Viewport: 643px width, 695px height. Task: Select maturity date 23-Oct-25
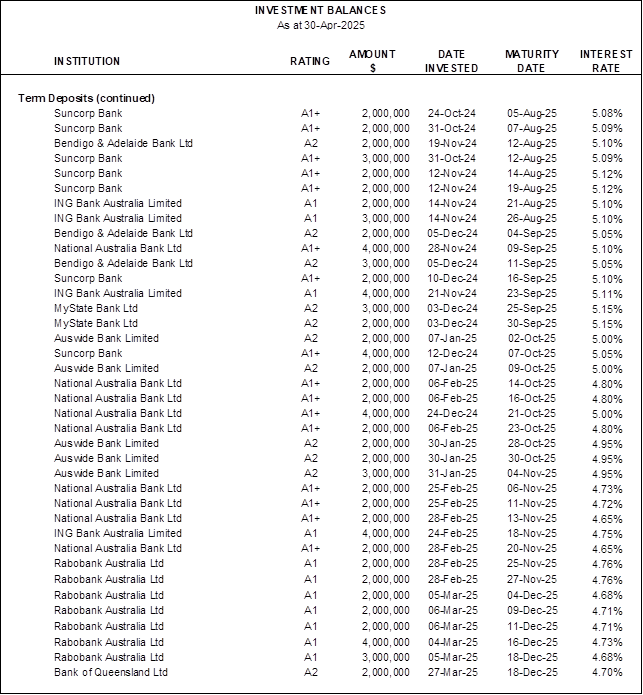pyautogui.click(x=532, y=429)
